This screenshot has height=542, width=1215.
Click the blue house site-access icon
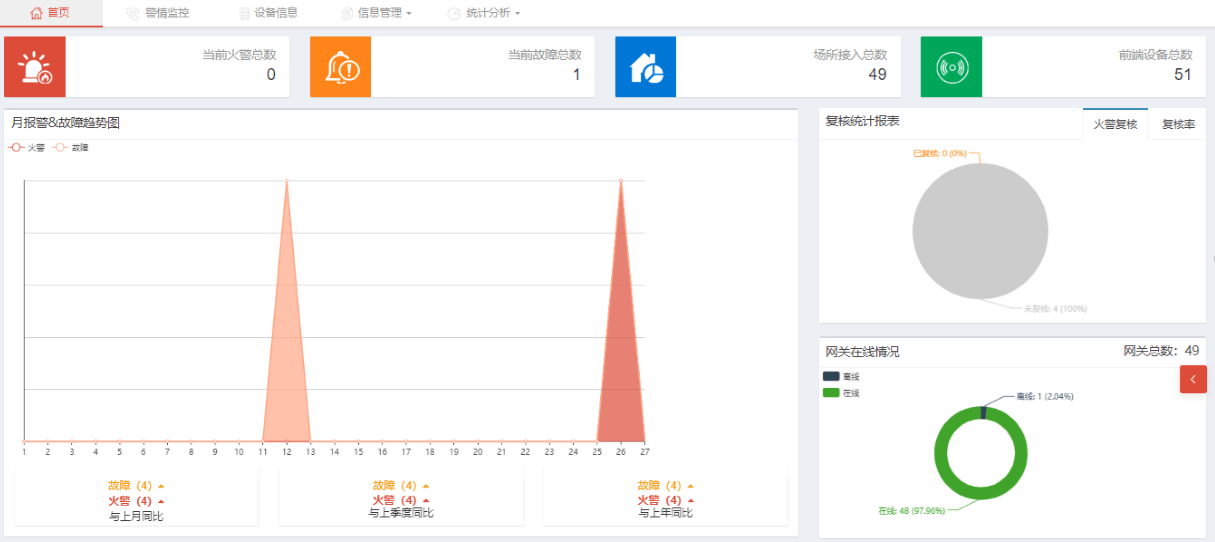pos(645,67)
